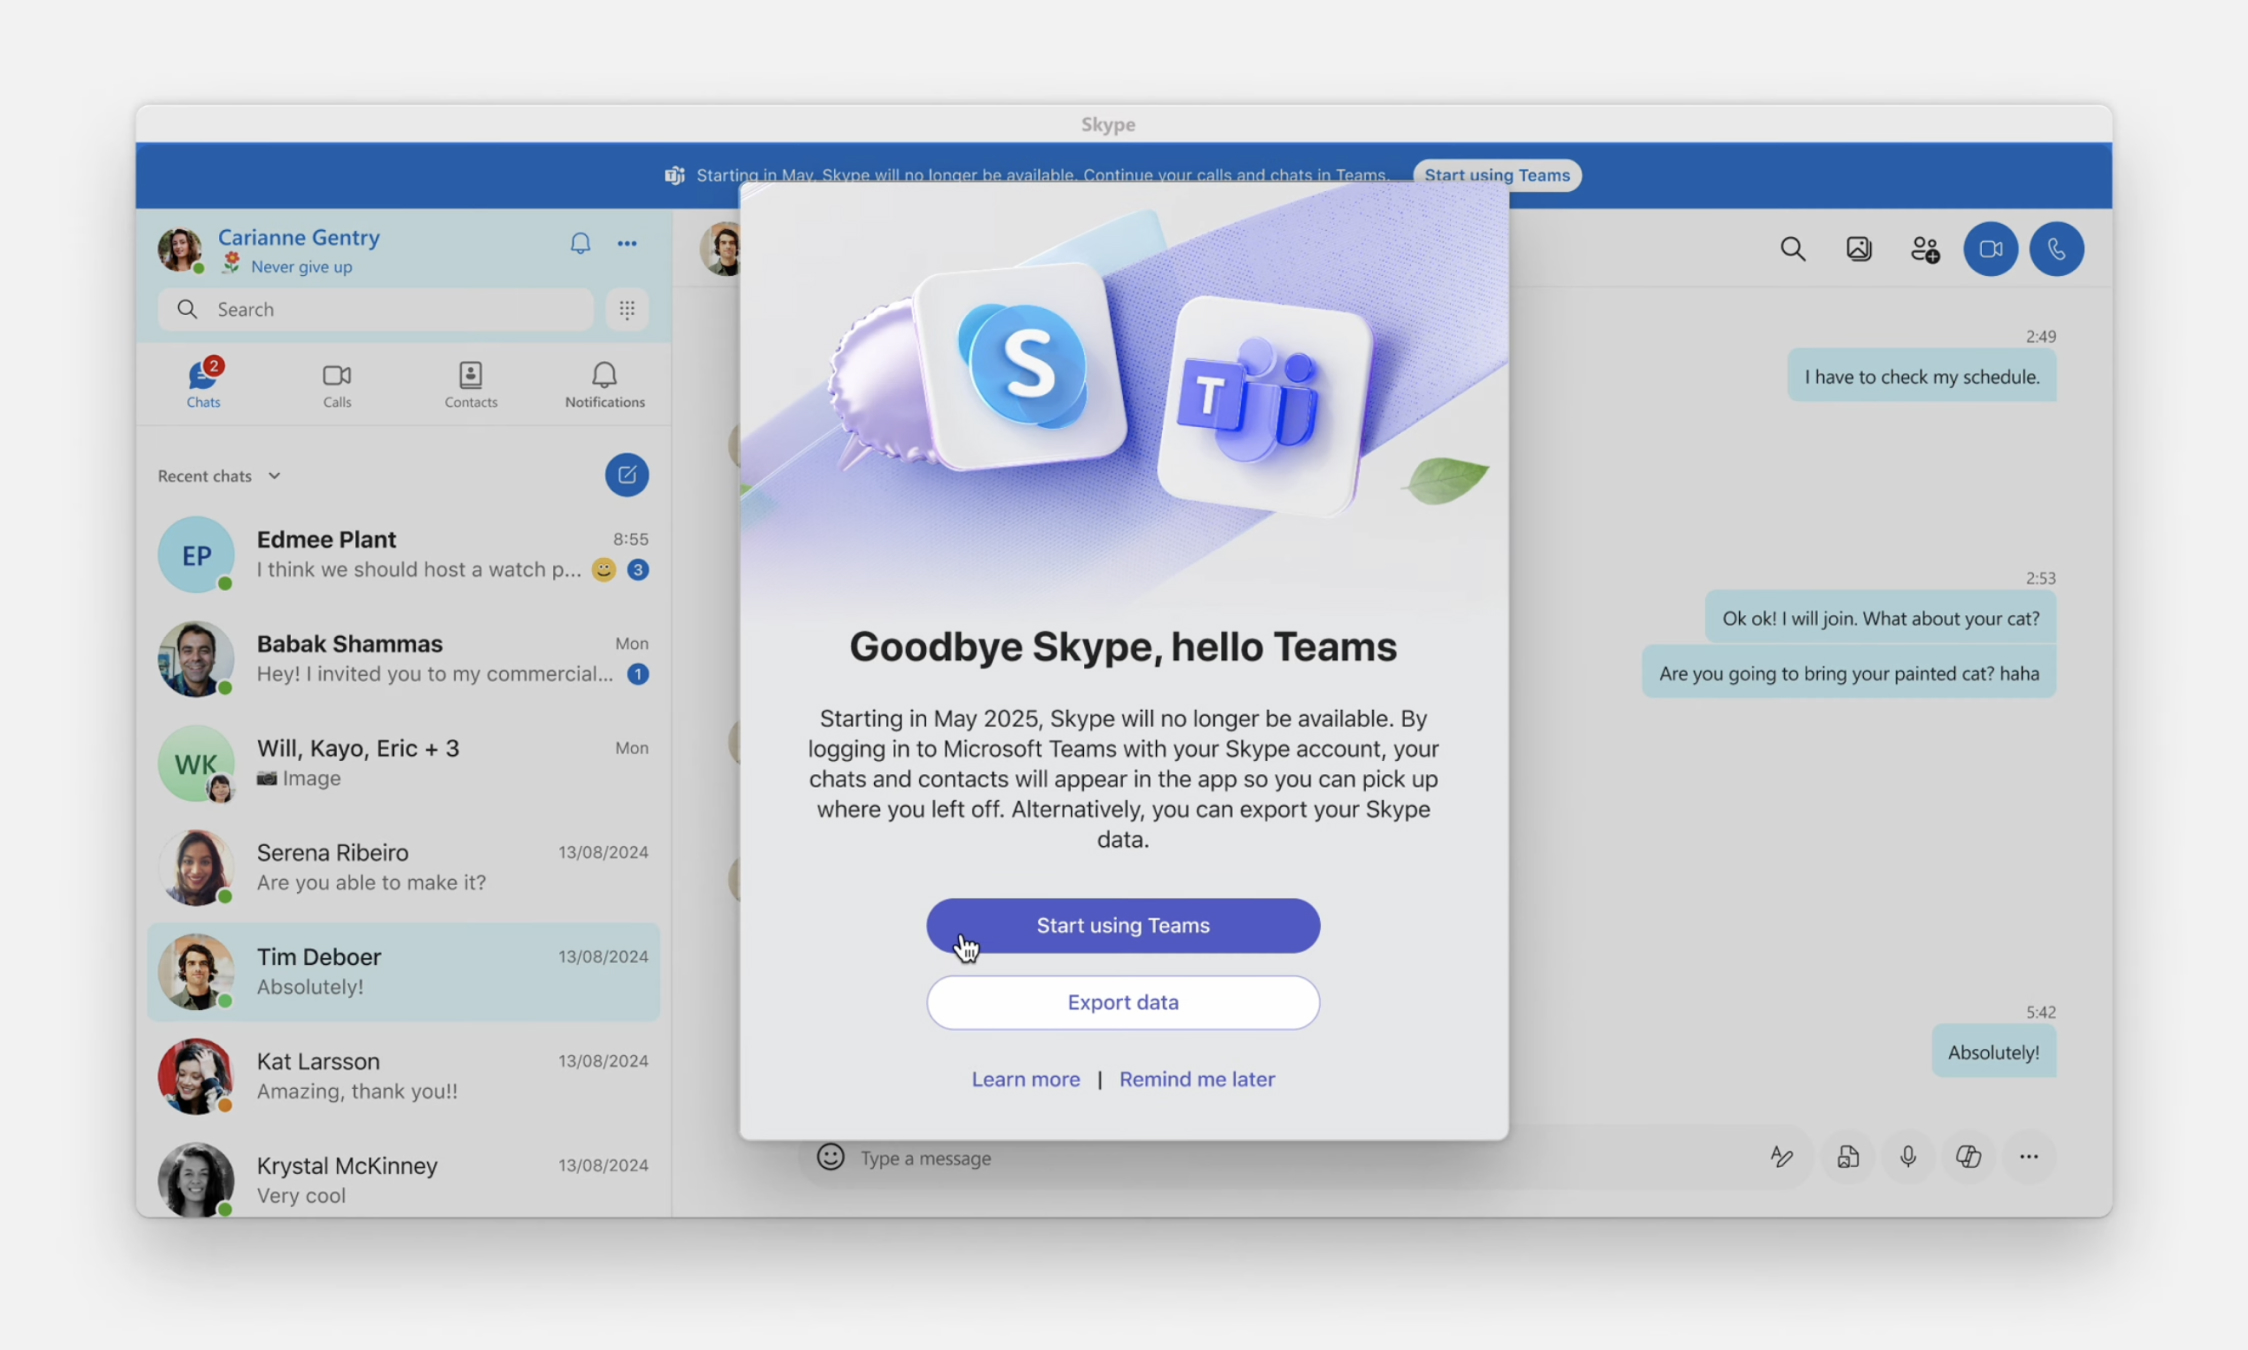Open the chat search magnifier icon
The image size is (2248, 1350).
(1793, 249)
